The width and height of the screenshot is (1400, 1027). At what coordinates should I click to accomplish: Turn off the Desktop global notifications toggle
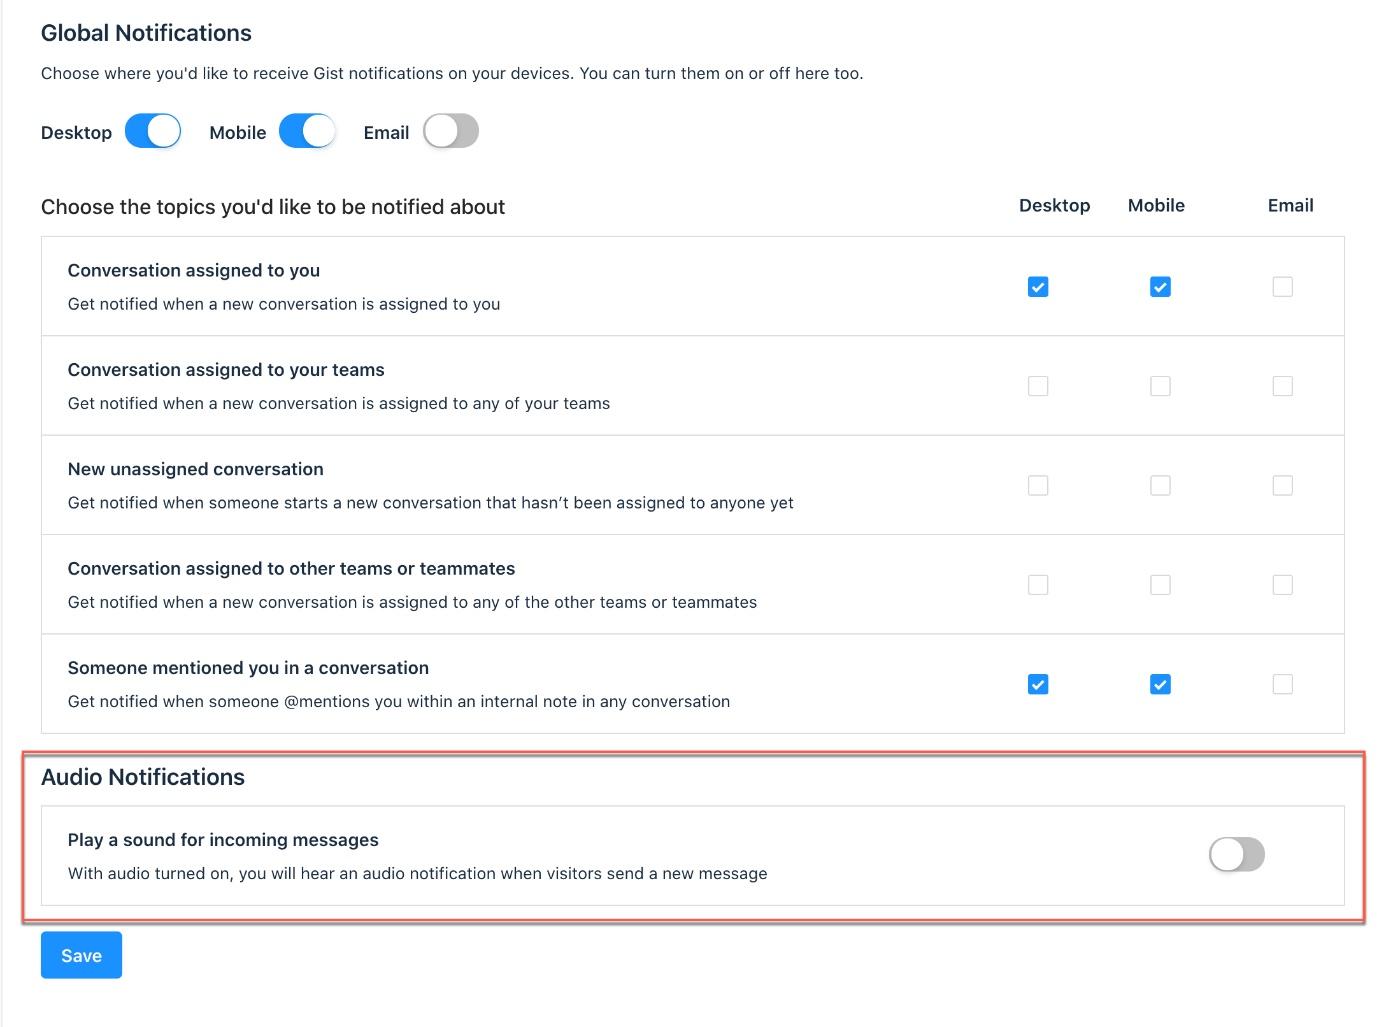tap(153, 132)
